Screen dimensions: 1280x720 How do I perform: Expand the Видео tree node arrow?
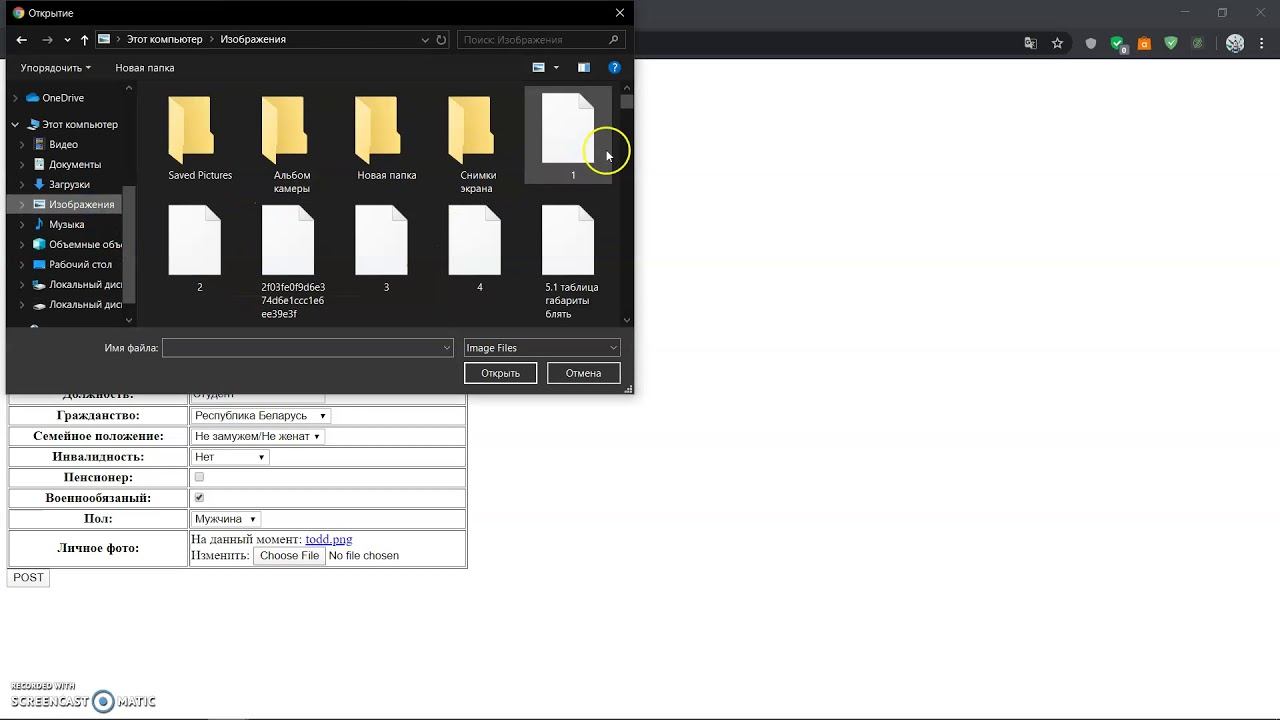(22, 144)
